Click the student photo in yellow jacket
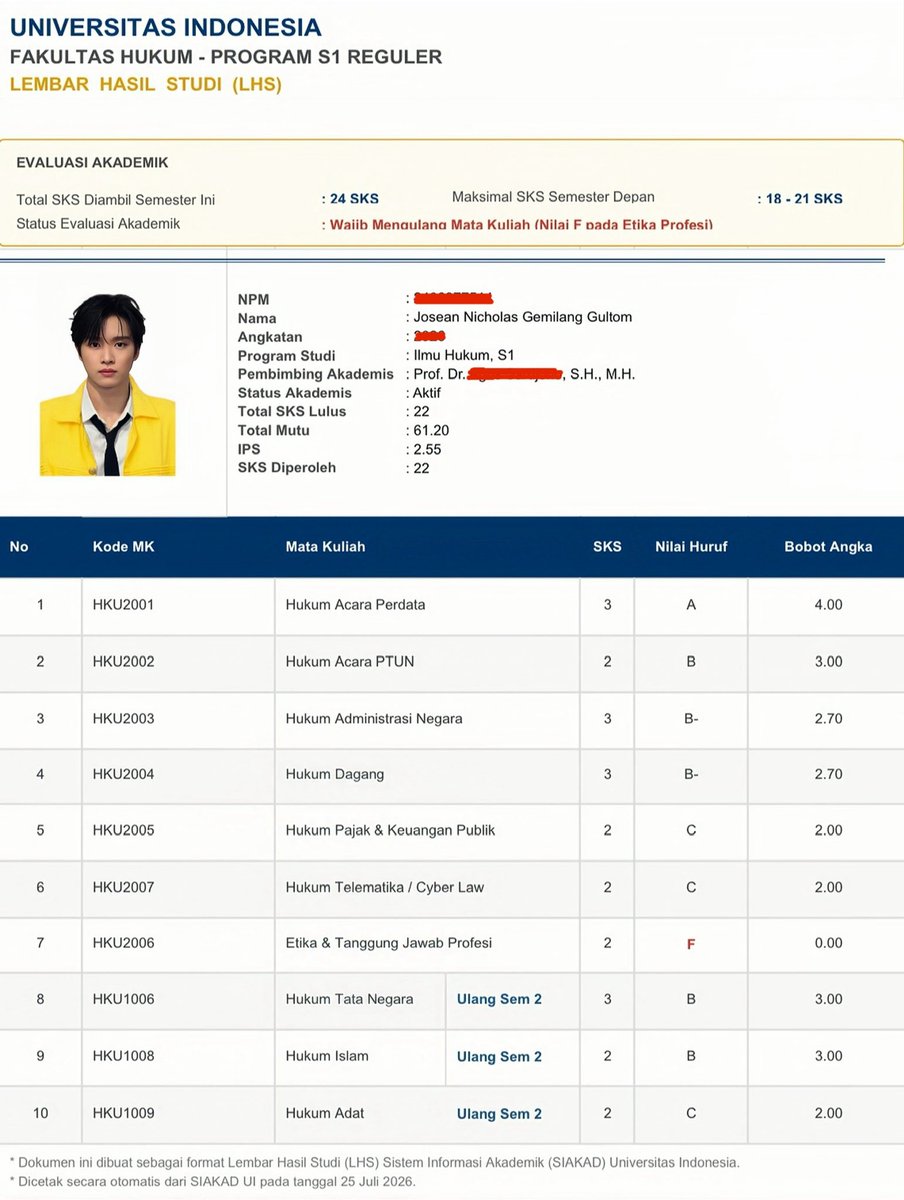This screenshot has width=904, height=1200. tap(107, 385)
